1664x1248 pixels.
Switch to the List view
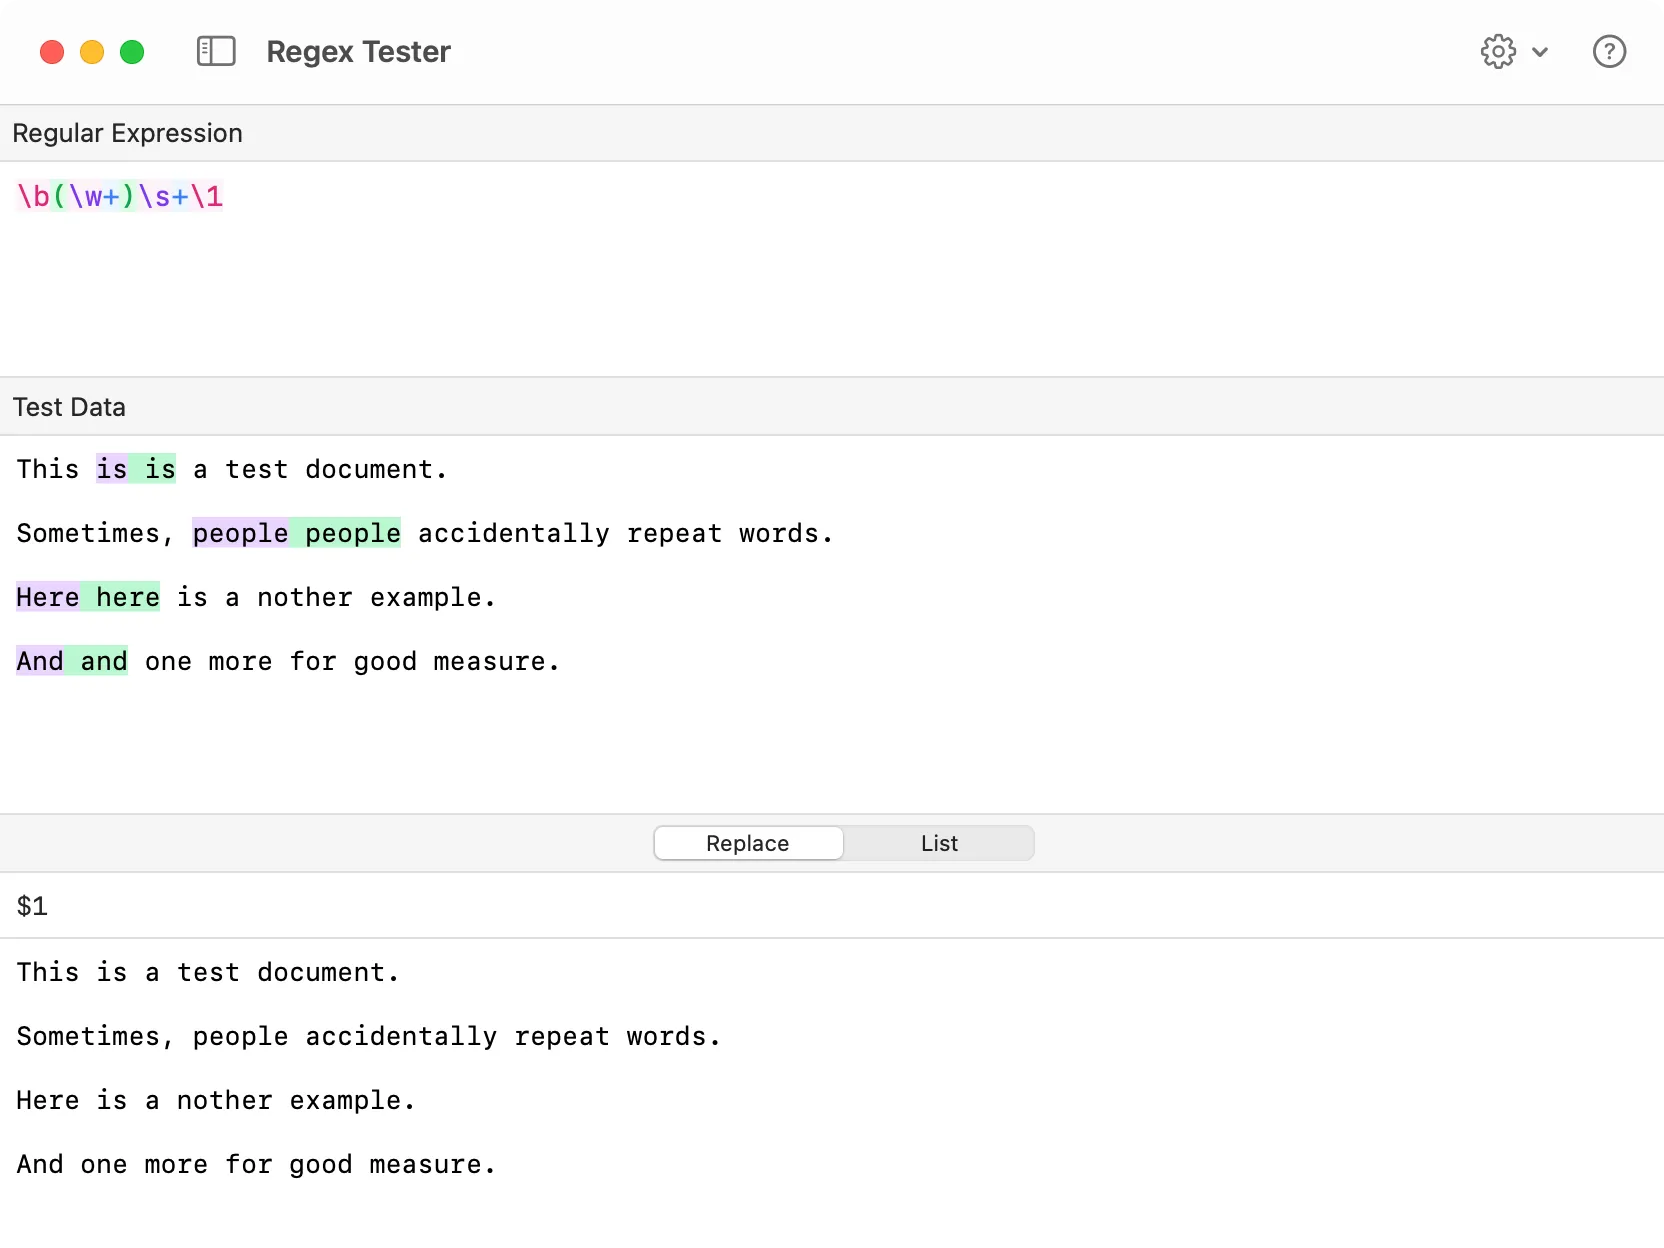tap(938, 843)
